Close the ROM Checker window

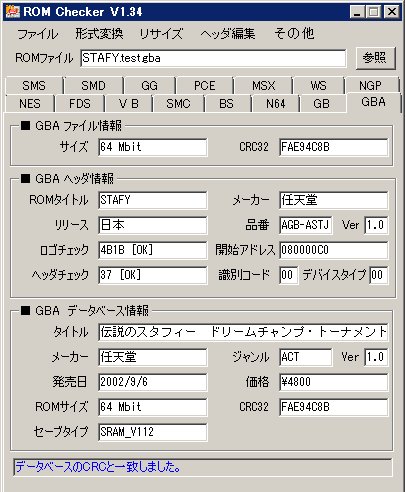point(392,12)
